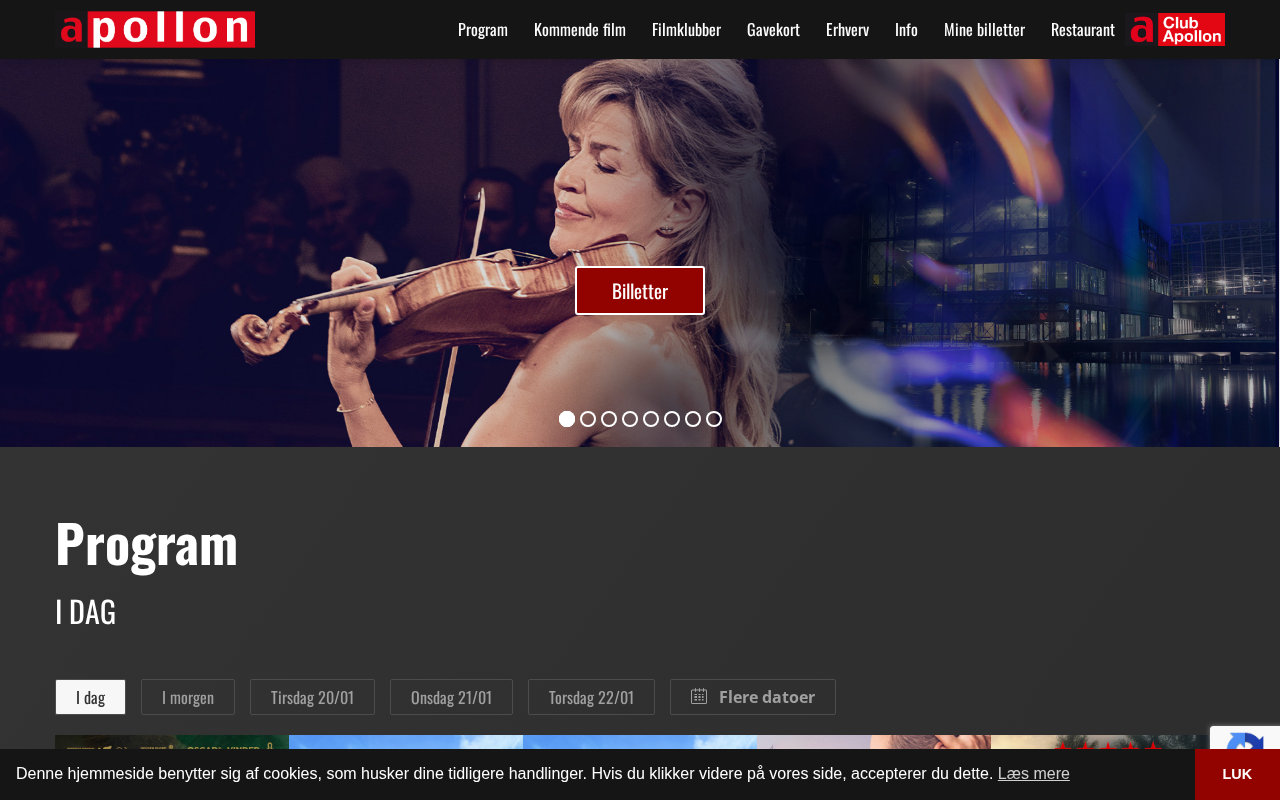Viewport: 1280px width, 800px height.
Task: Open the Filmklubber menu
Action: coord(686,29)
